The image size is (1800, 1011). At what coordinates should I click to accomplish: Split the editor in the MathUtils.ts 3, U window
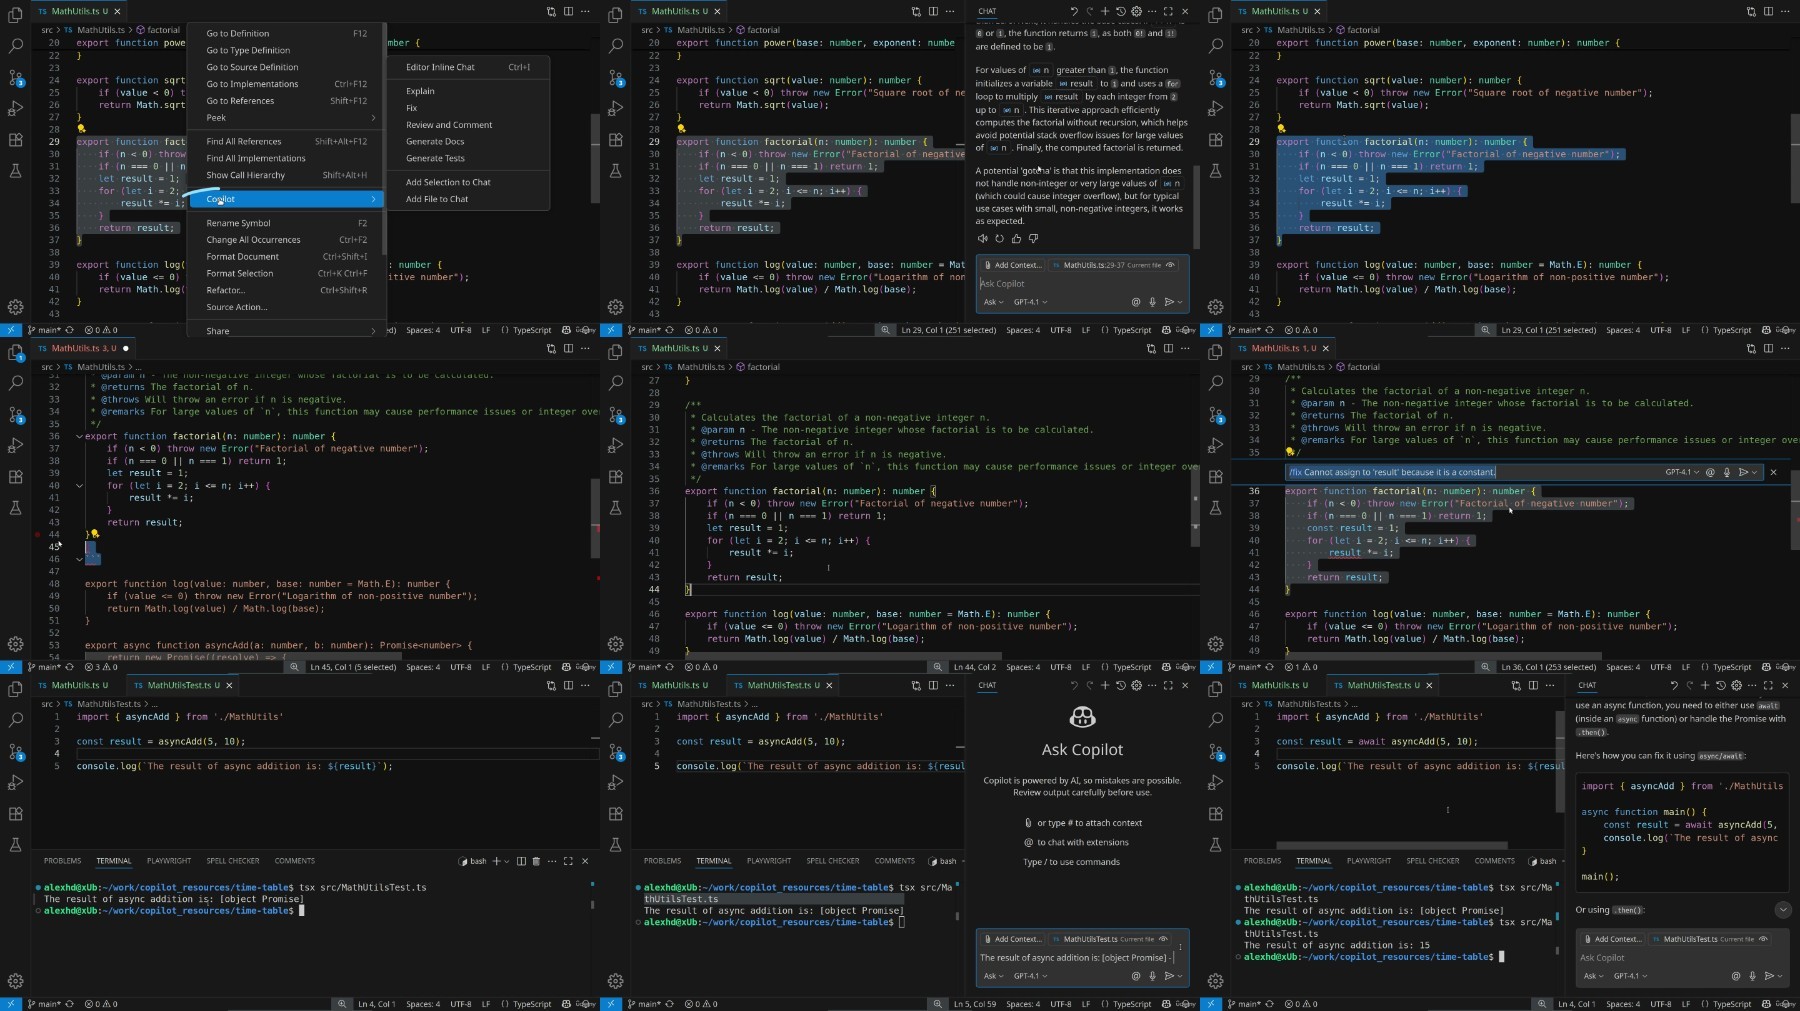click(x=568, y=349)
